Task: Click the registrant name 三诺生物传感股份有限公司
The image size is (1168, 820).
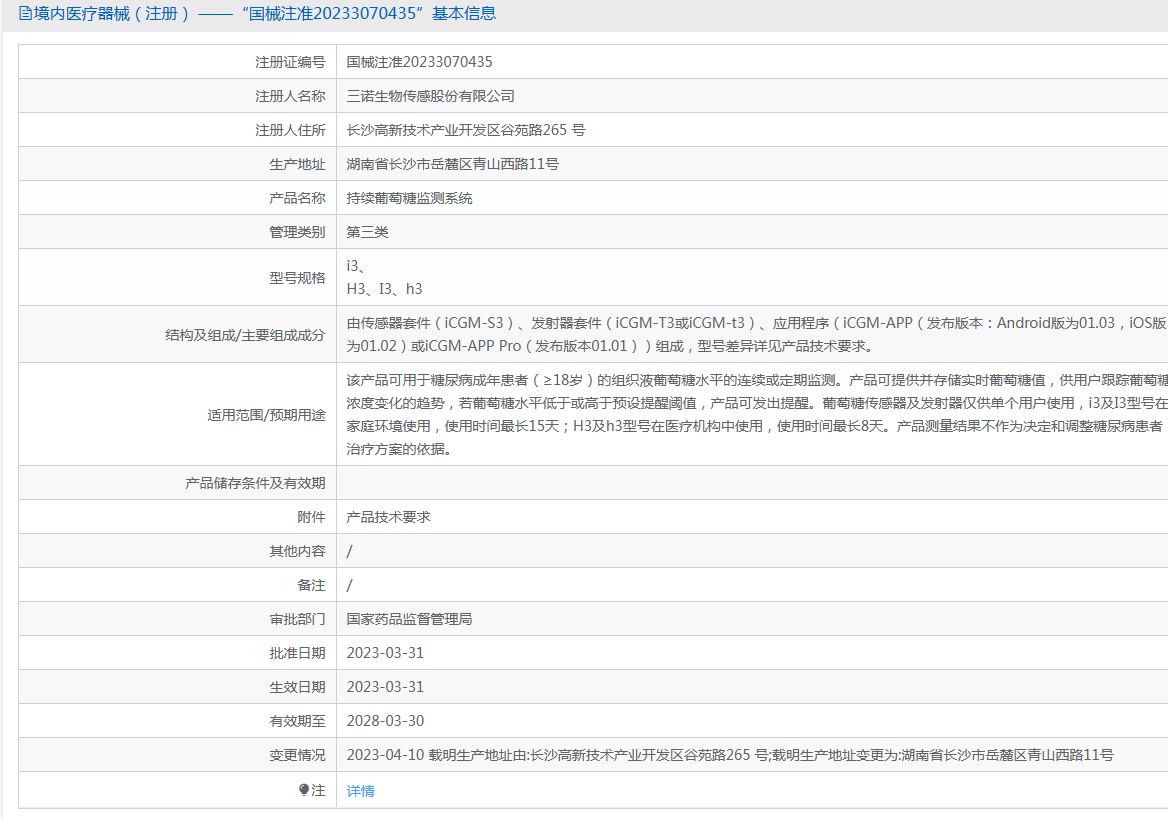Action: [x=430, y=96]
